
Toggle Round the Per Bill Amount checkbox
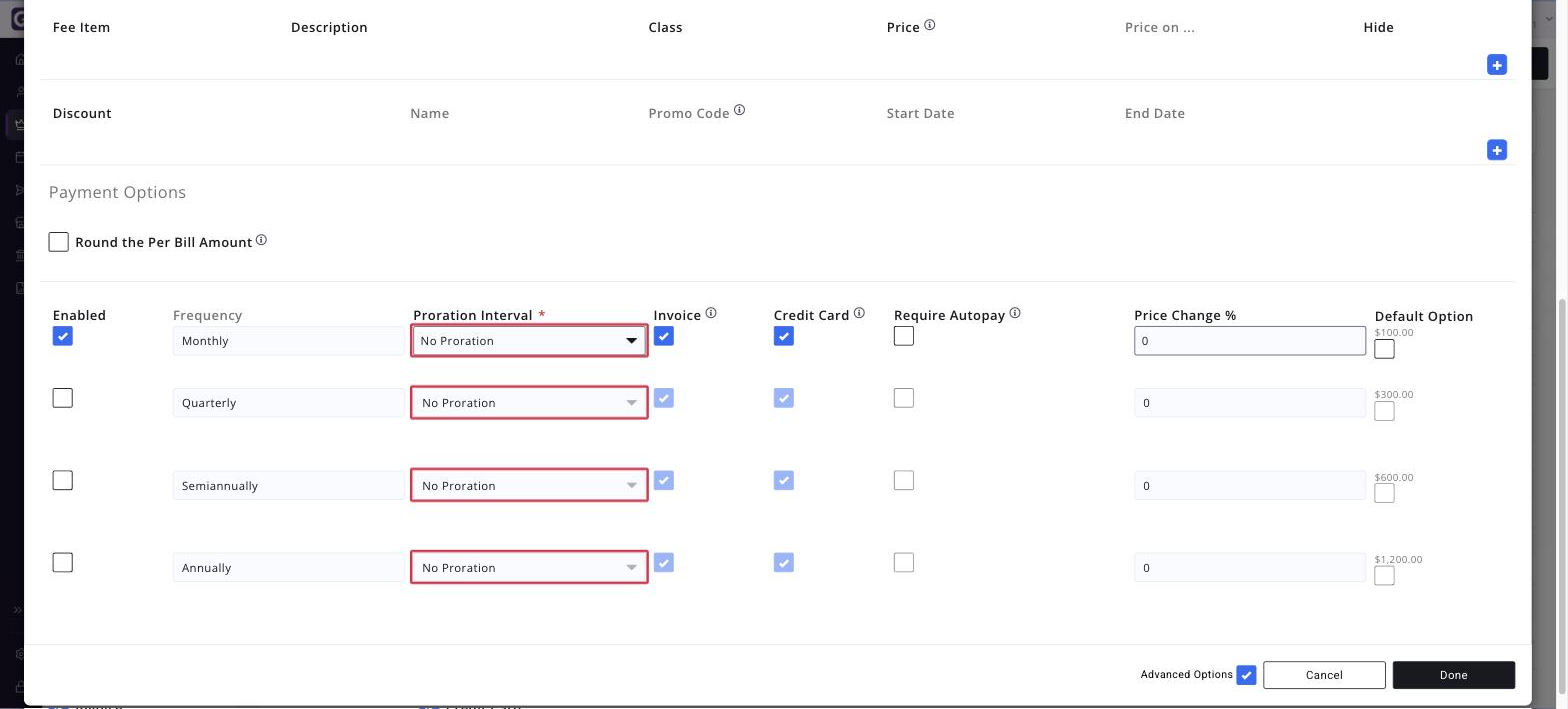click(x=59, y=242)
